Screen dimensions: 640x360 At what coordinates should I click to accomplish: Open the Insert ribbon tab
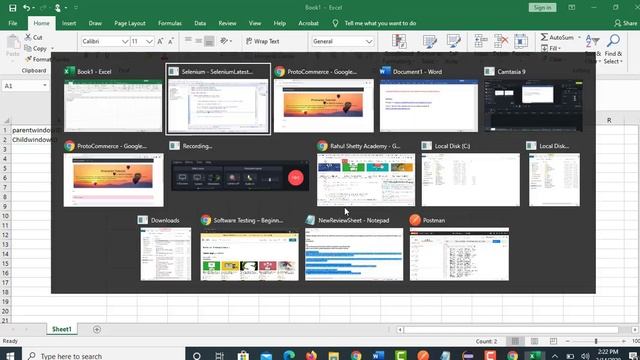[69, 23]
